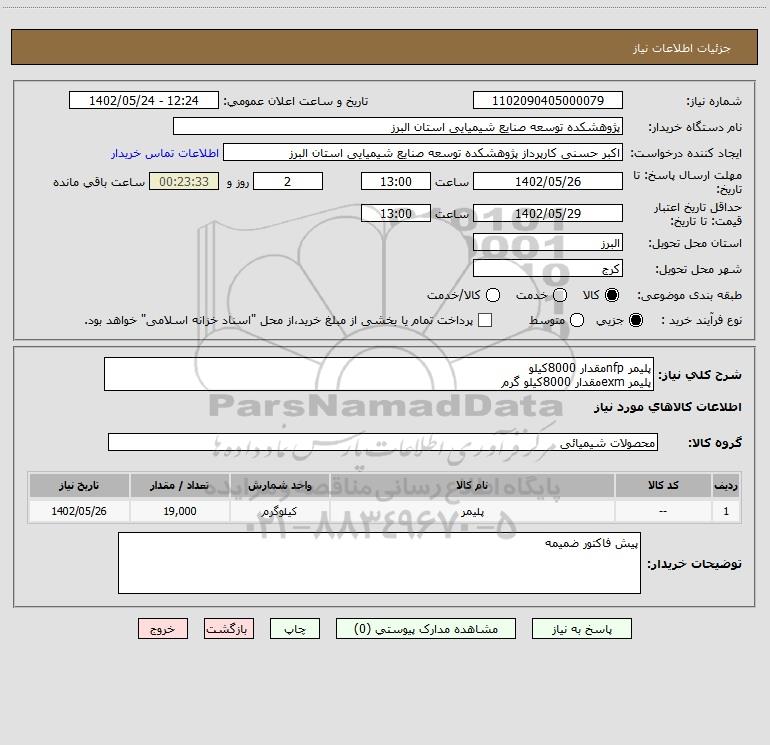Click the ردیف column header
The image size is (770, 745).
726,486
